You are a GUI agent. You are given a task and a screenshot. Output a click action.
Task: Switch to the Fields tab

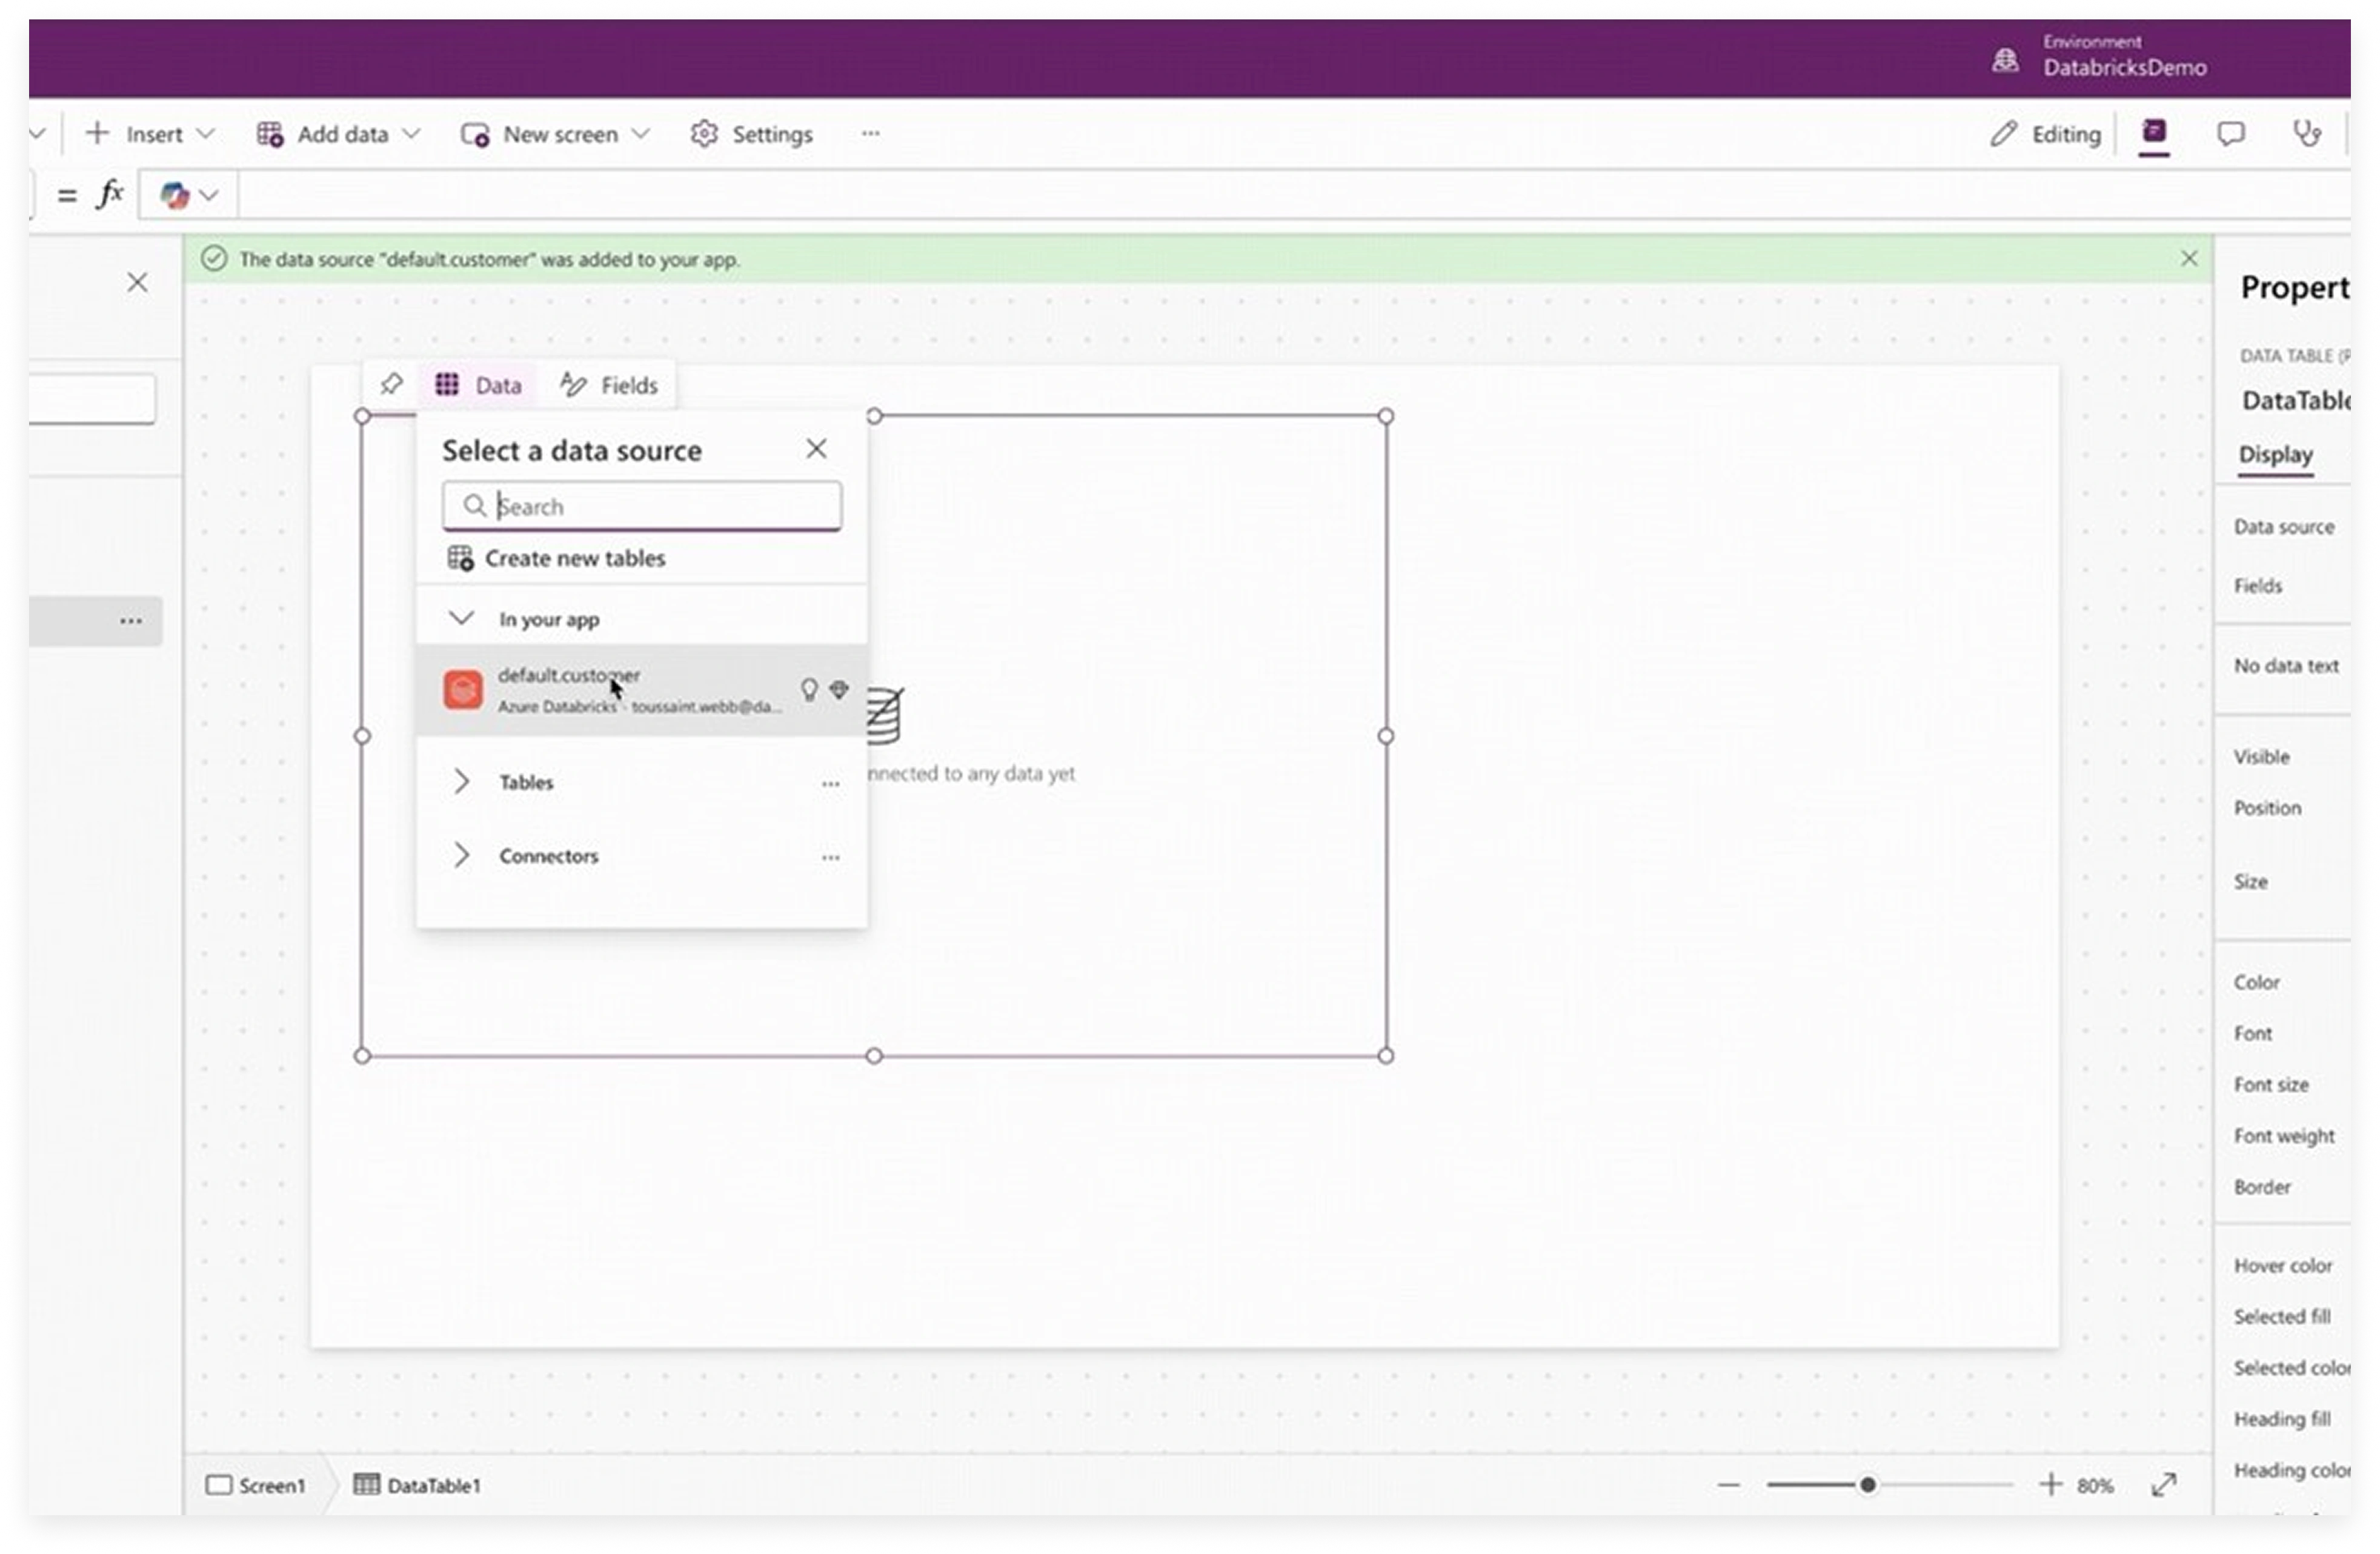pos(609,385)
